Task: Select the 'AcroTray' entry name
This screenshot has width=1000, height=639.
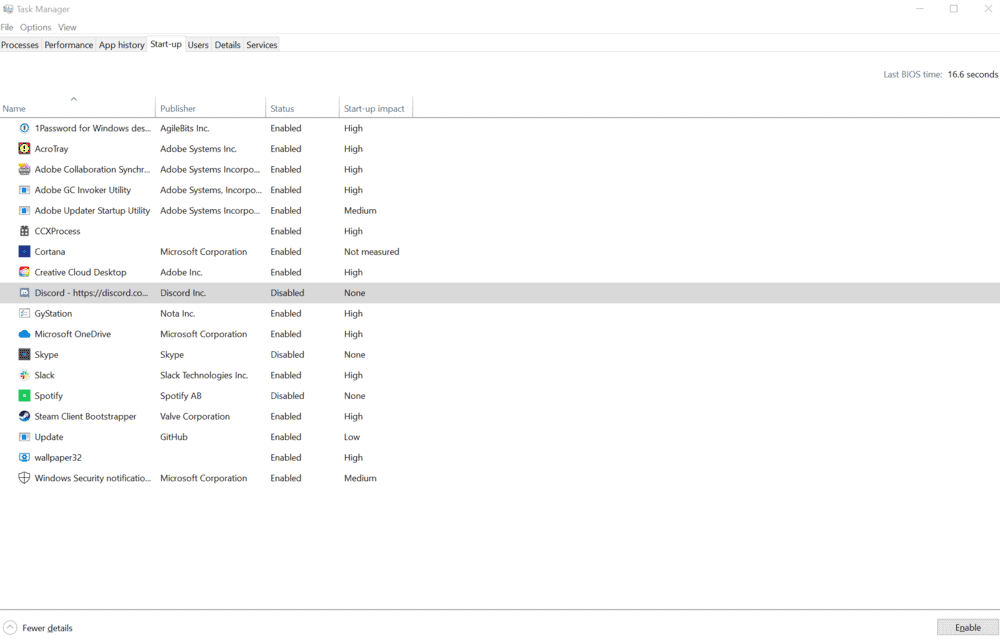Action: (51, 149)
